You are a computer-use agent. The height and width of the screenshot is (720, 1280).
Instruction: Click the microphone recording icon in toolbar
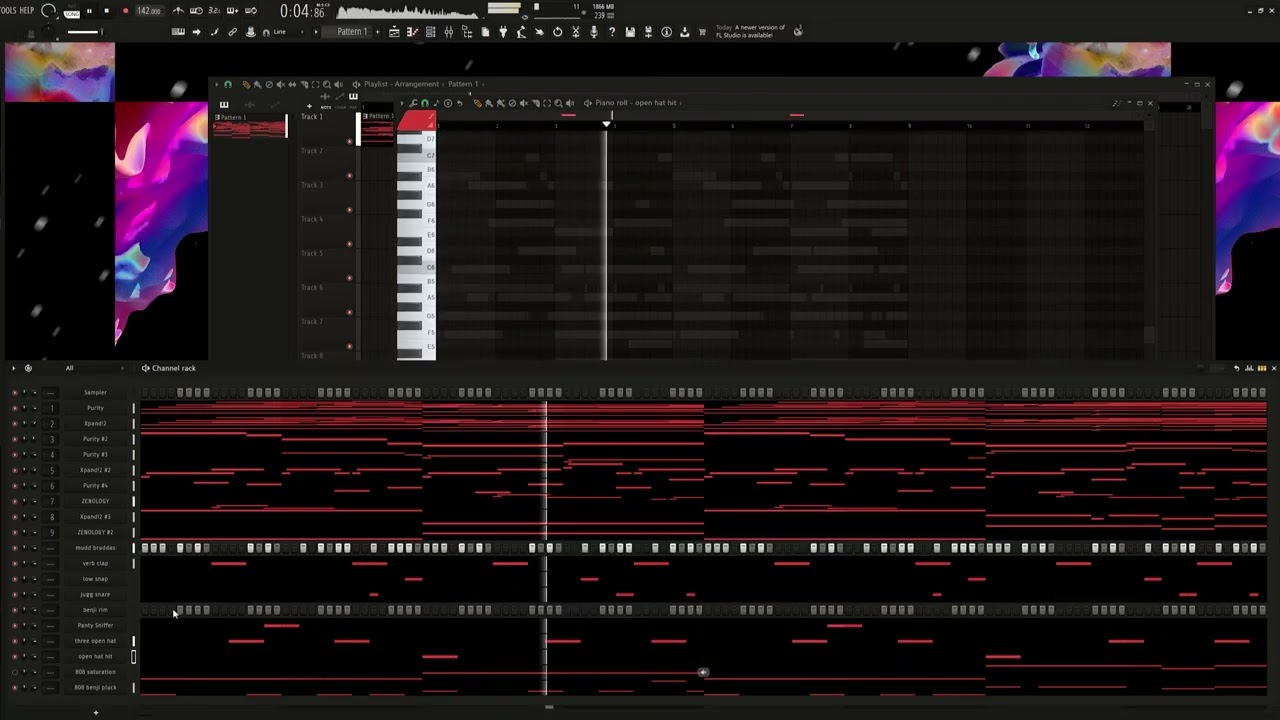[x=594, y=32]
